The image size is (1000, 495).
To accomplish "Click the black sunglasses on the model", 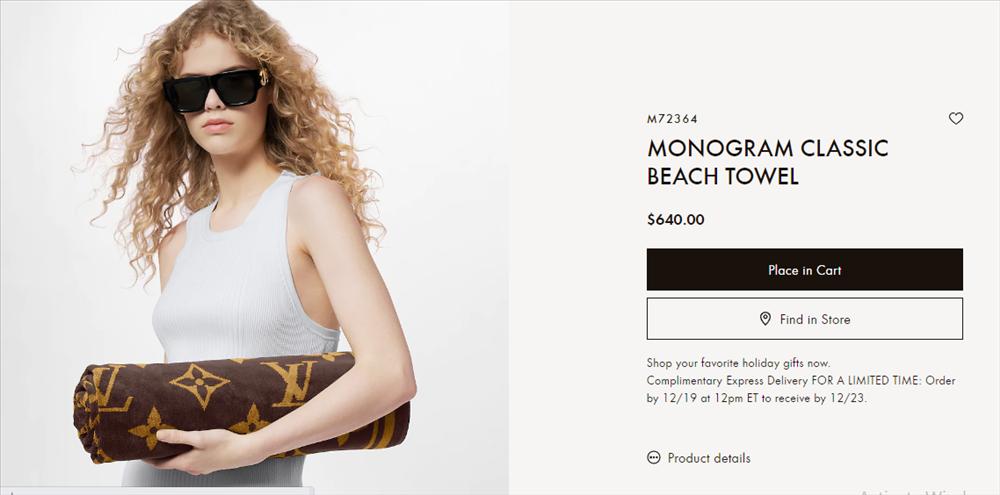I will pos(215,91).
